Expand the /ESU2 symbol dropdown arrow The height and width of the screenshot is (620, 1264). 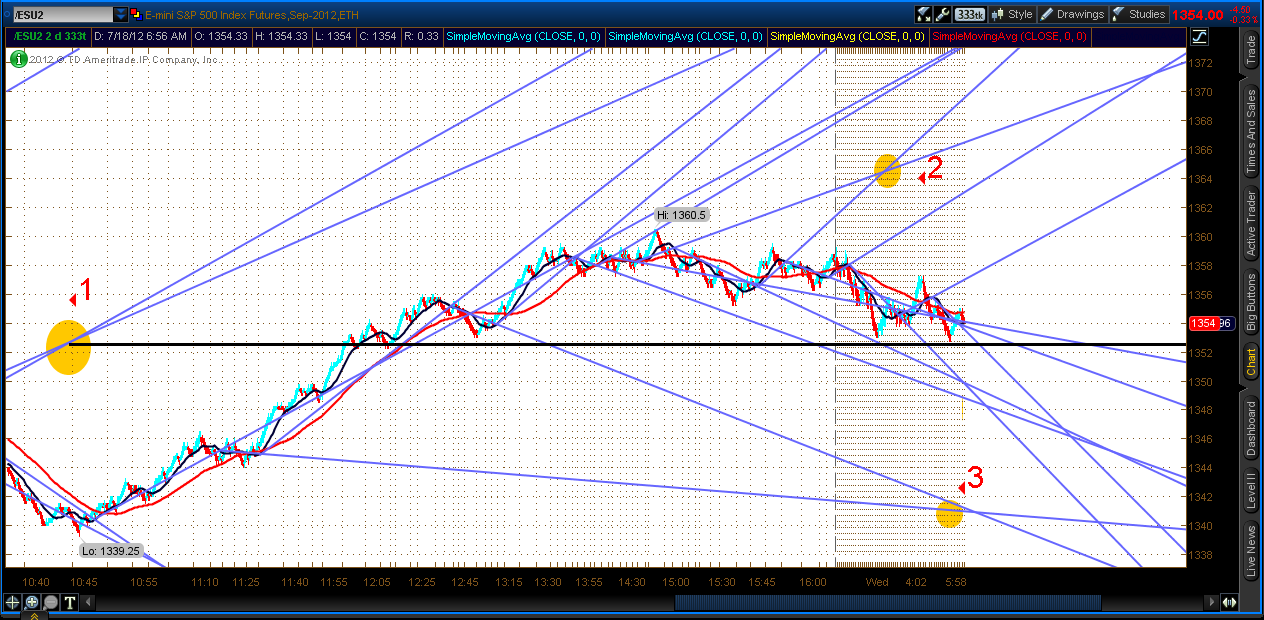[x=121, y=14]
